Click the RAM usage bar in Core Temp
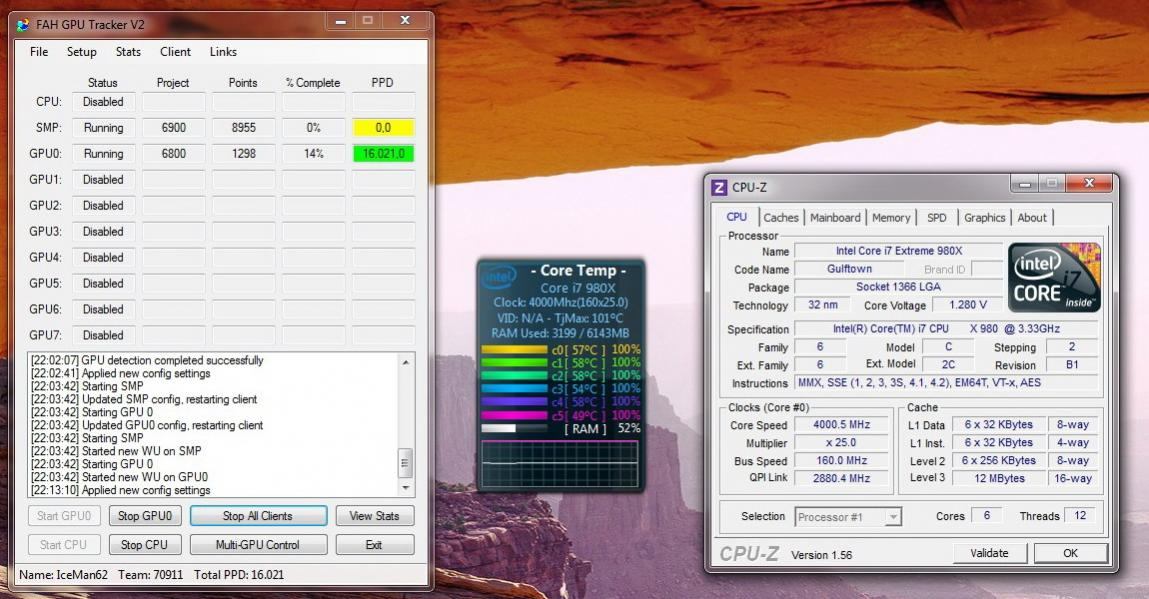The height and width of the screenshot is (599, 1149). tap(514, 429)
